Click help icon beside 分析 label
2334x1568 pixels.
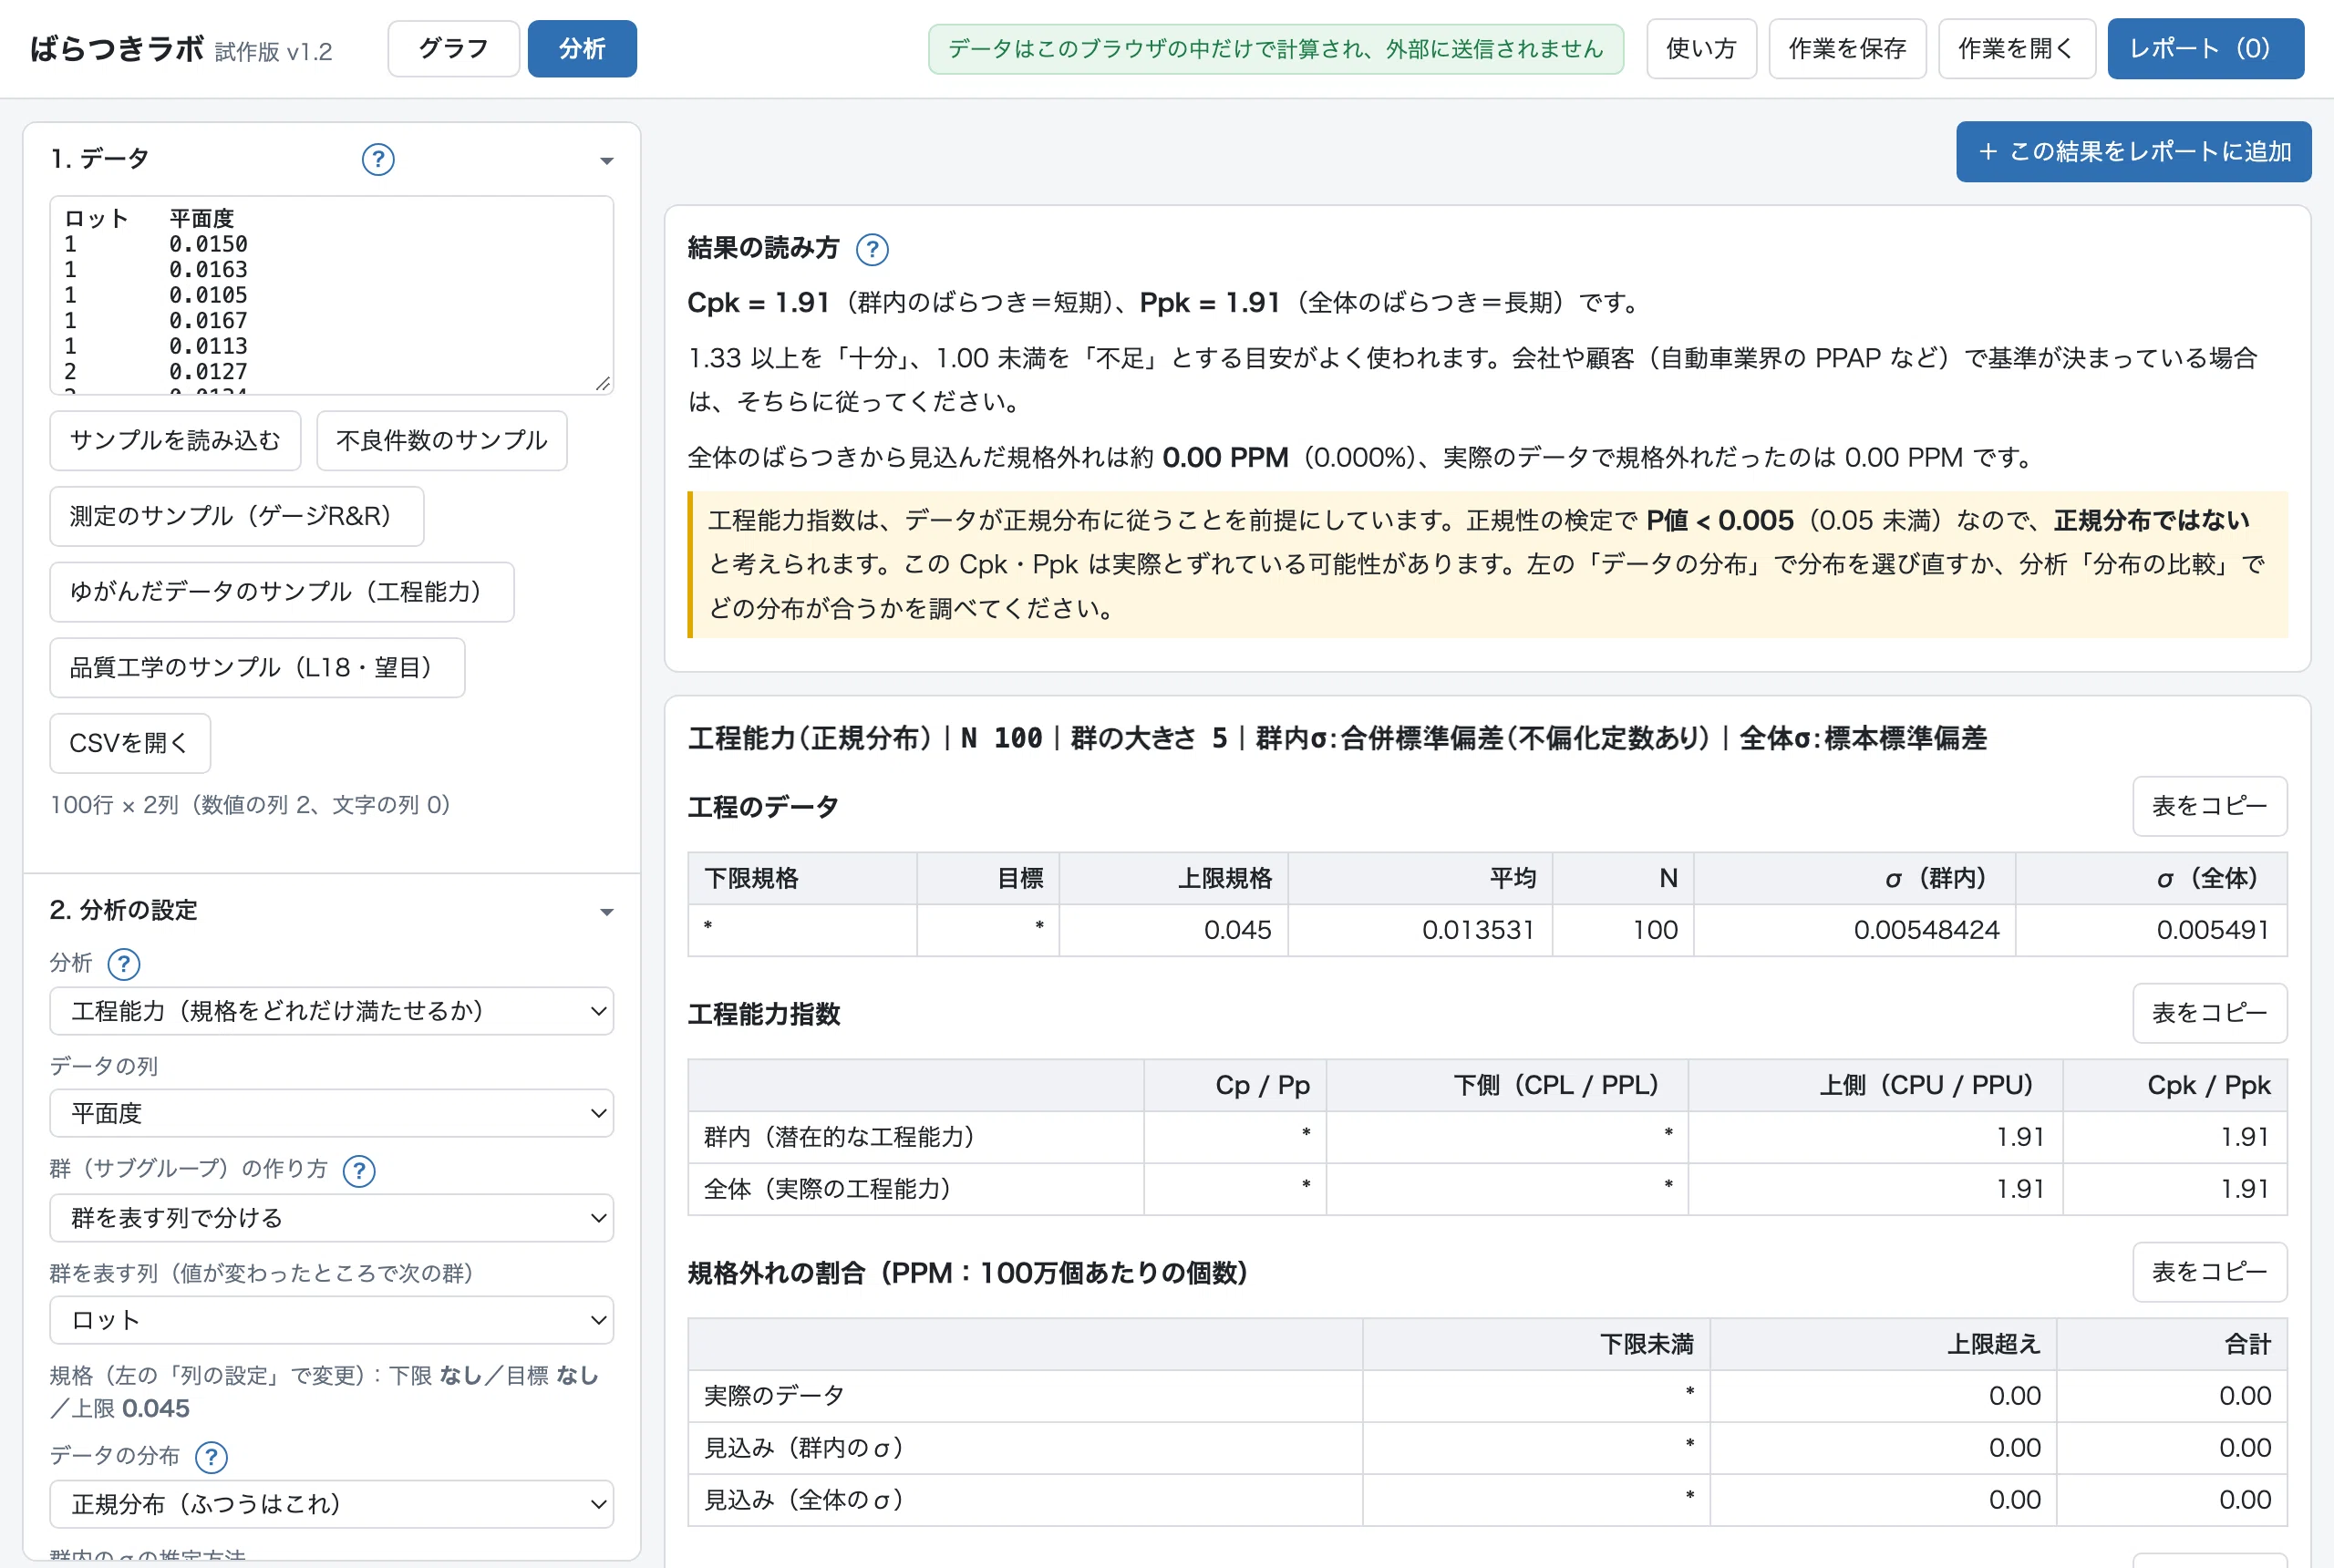click(x=123, y=964)
